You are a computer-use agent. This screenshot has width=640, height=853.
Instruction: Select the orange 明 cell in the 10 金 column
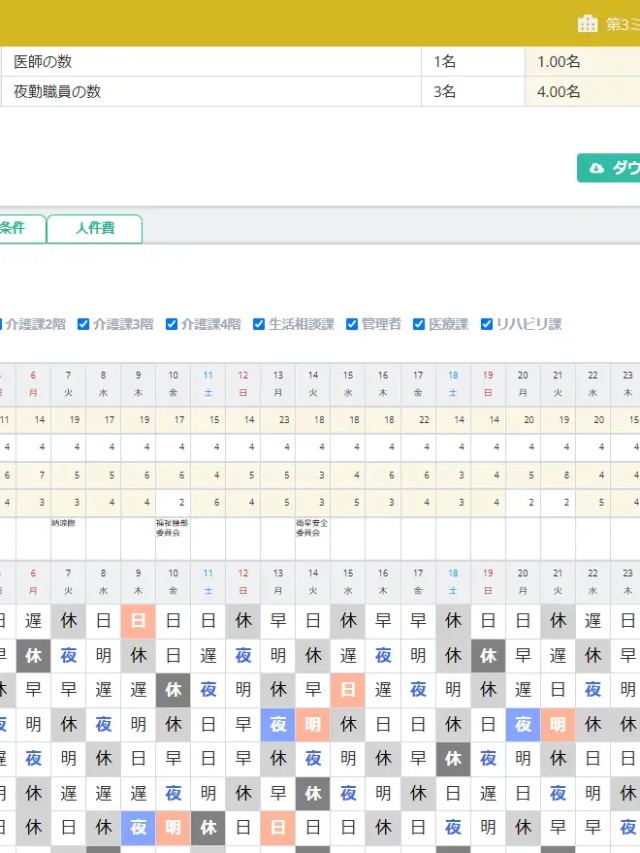coord(173,828)
